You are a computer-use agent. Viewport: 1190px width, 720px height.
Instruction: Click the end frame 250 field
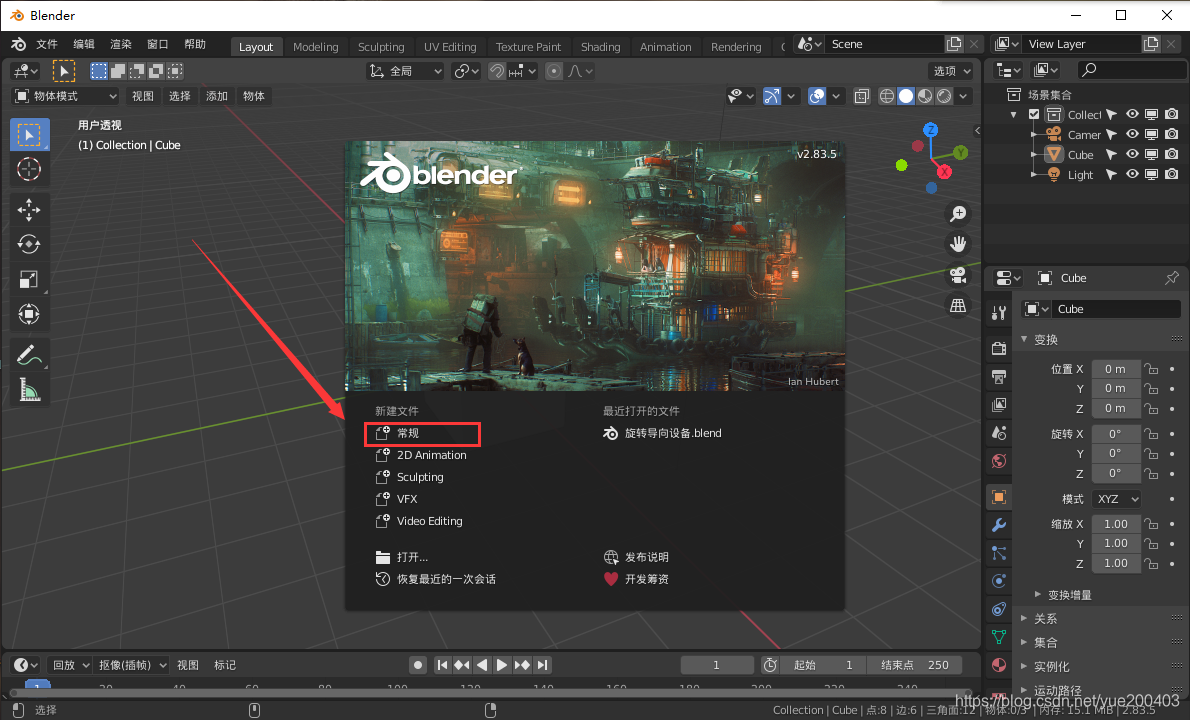click(915, 665)
